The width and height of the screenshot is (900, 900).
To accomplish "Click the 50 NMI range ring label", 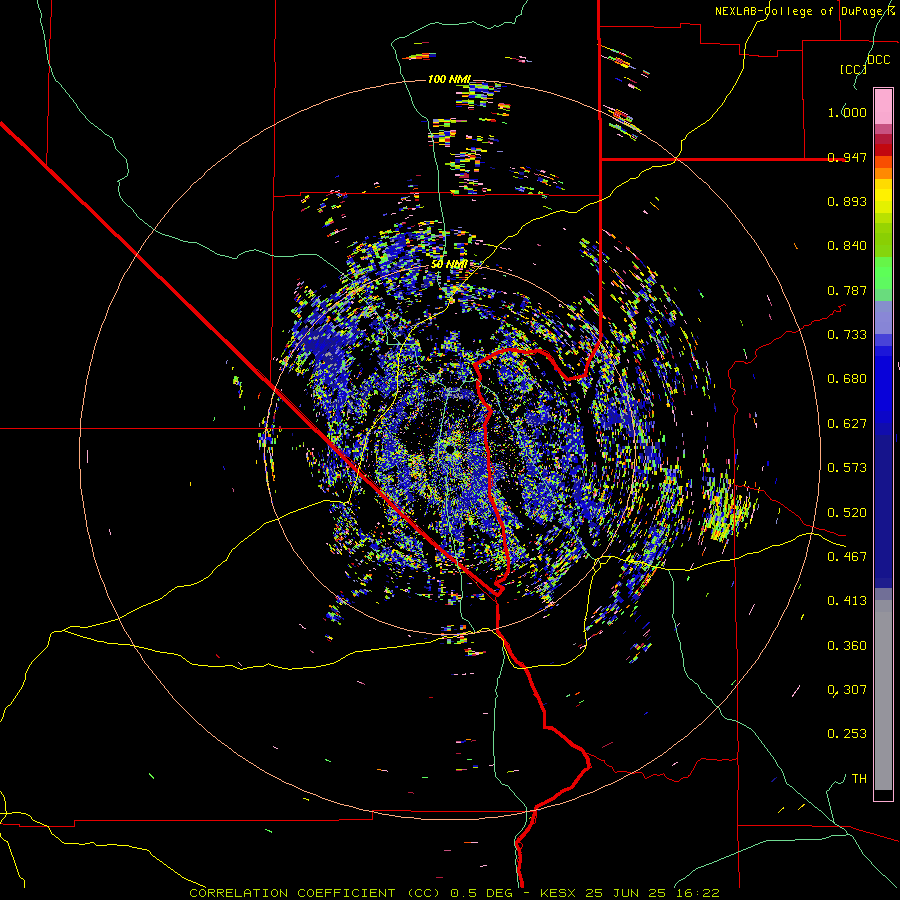I will coord(449,265).
